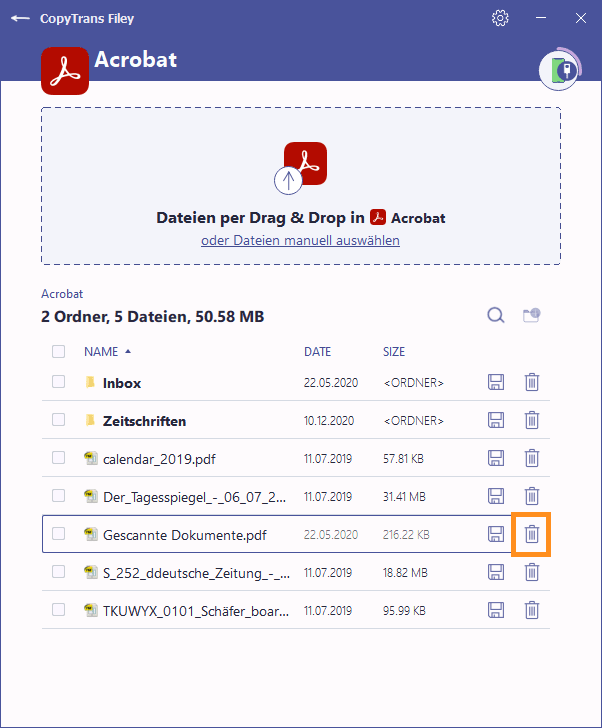Create a new folder with folder icon
Image resolution: width=602 pixels, height=728 pixels.
(x=531, y=315)
